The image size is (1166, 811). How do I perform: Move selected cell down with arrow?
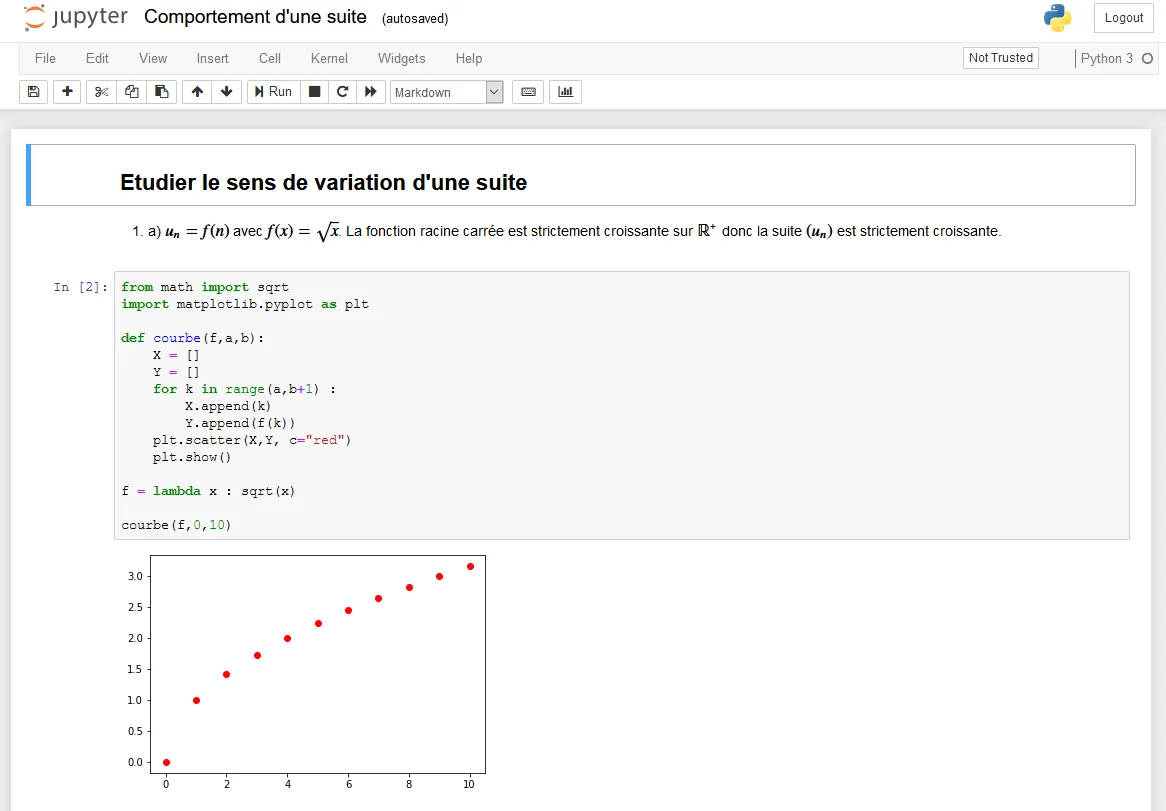pyautogui.click(x=226, y=92)
